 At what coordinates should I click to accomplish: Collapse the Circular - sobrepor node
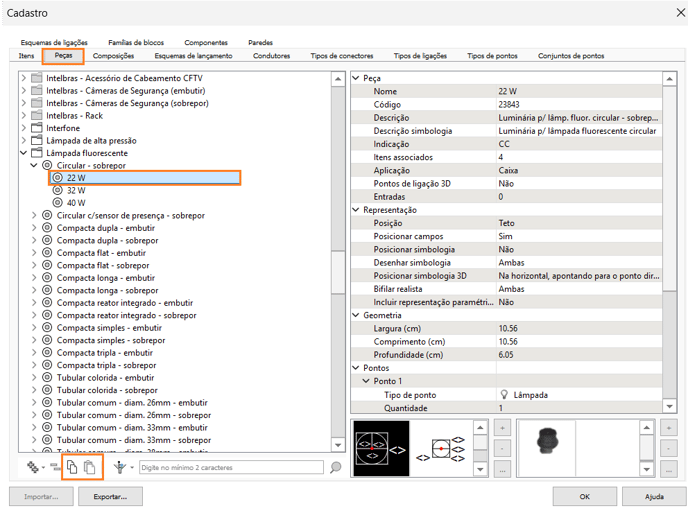(34, 165)
